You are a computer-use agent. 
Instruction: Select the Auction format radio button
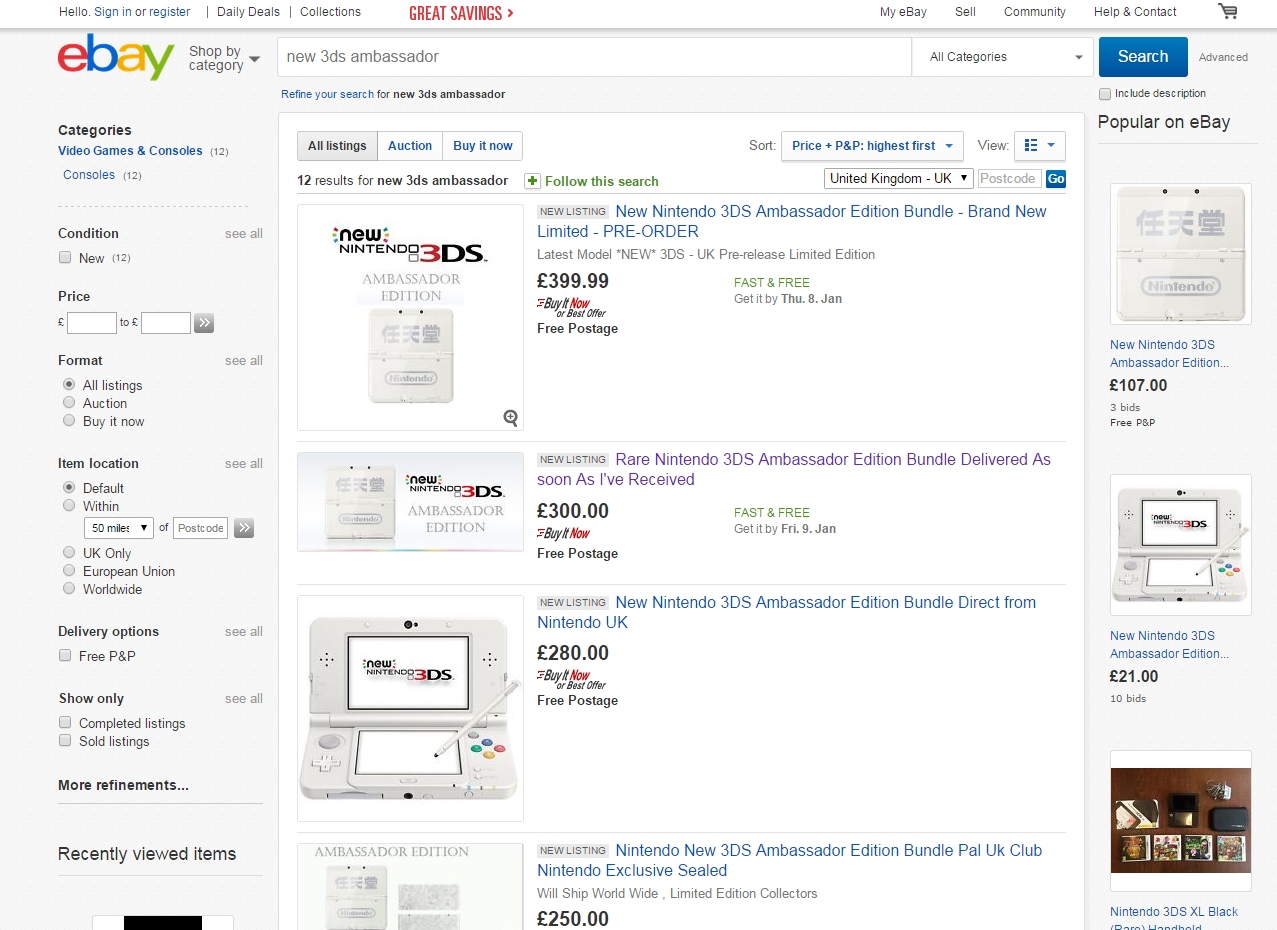tap(69, 403)
